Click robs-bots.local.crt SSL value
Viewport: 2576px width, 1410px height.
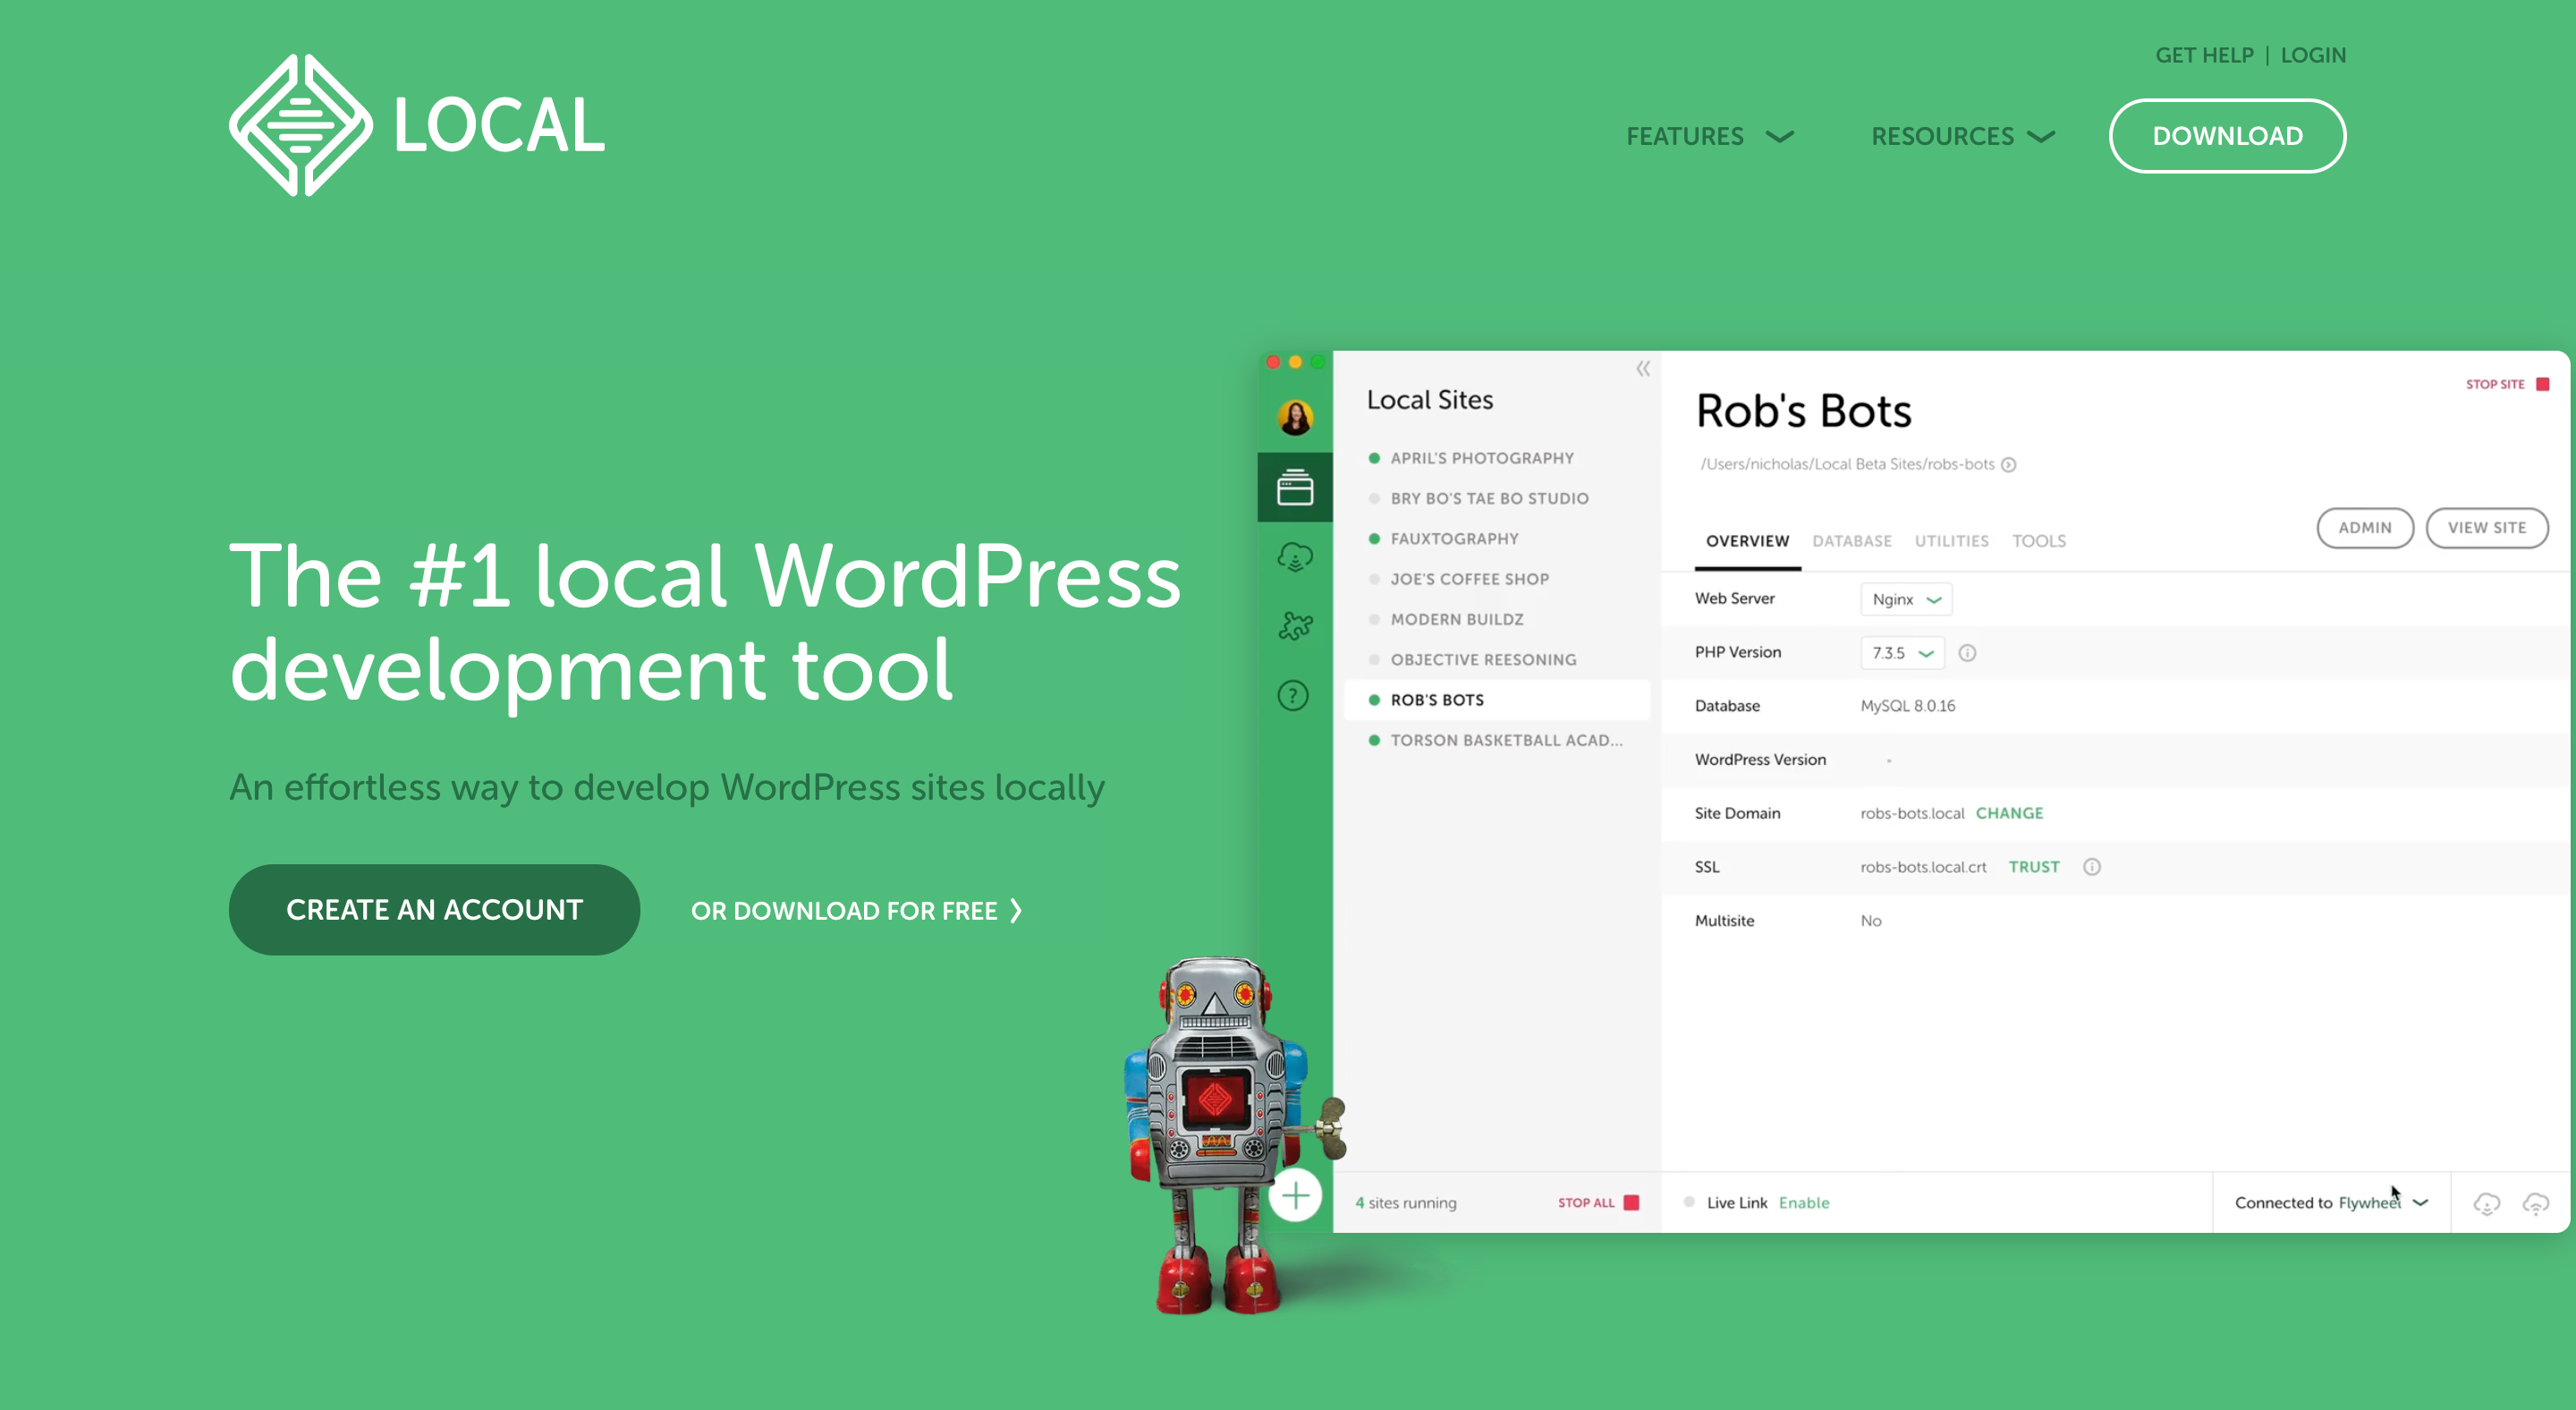(1923, 867)
